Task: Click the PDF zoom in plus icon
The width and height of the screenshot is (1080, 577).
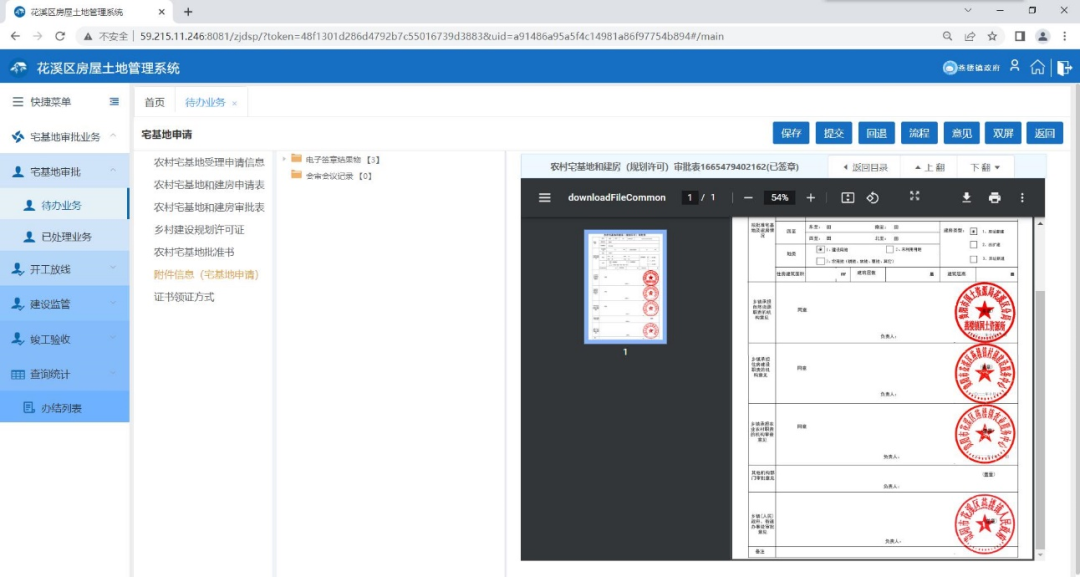Action: [811, 198]
